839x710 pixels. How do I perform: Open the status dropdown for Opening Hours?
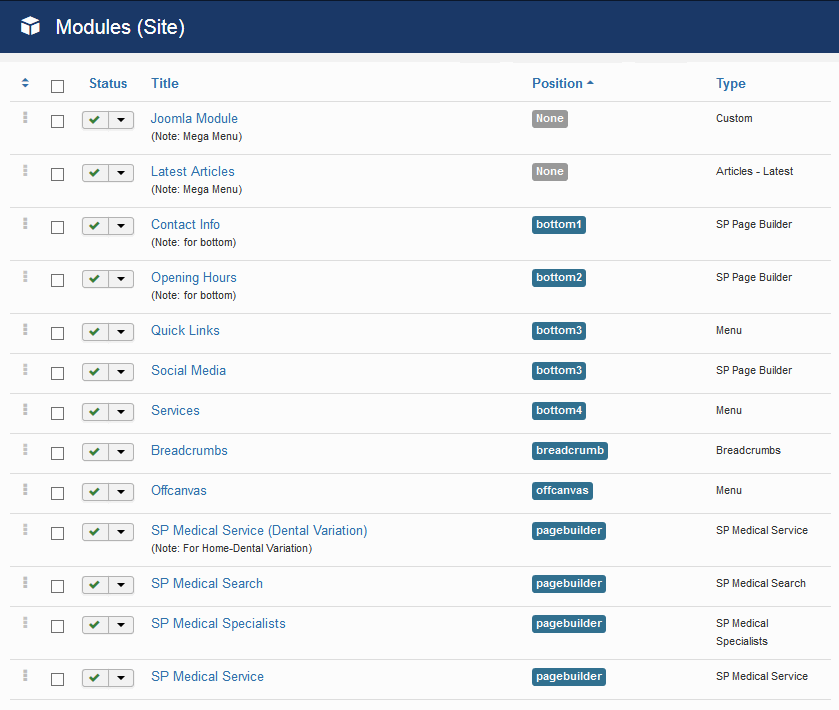coord(121,279)
